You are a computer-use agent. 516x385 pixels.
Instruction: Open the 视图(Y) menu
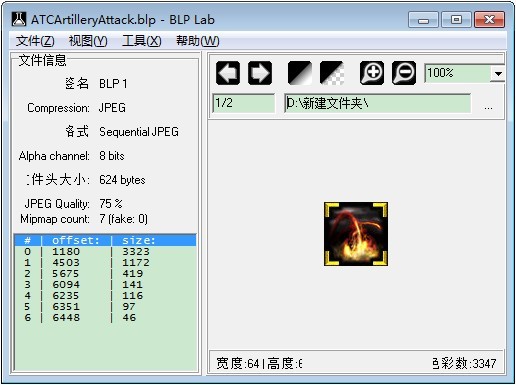point(88,41)
